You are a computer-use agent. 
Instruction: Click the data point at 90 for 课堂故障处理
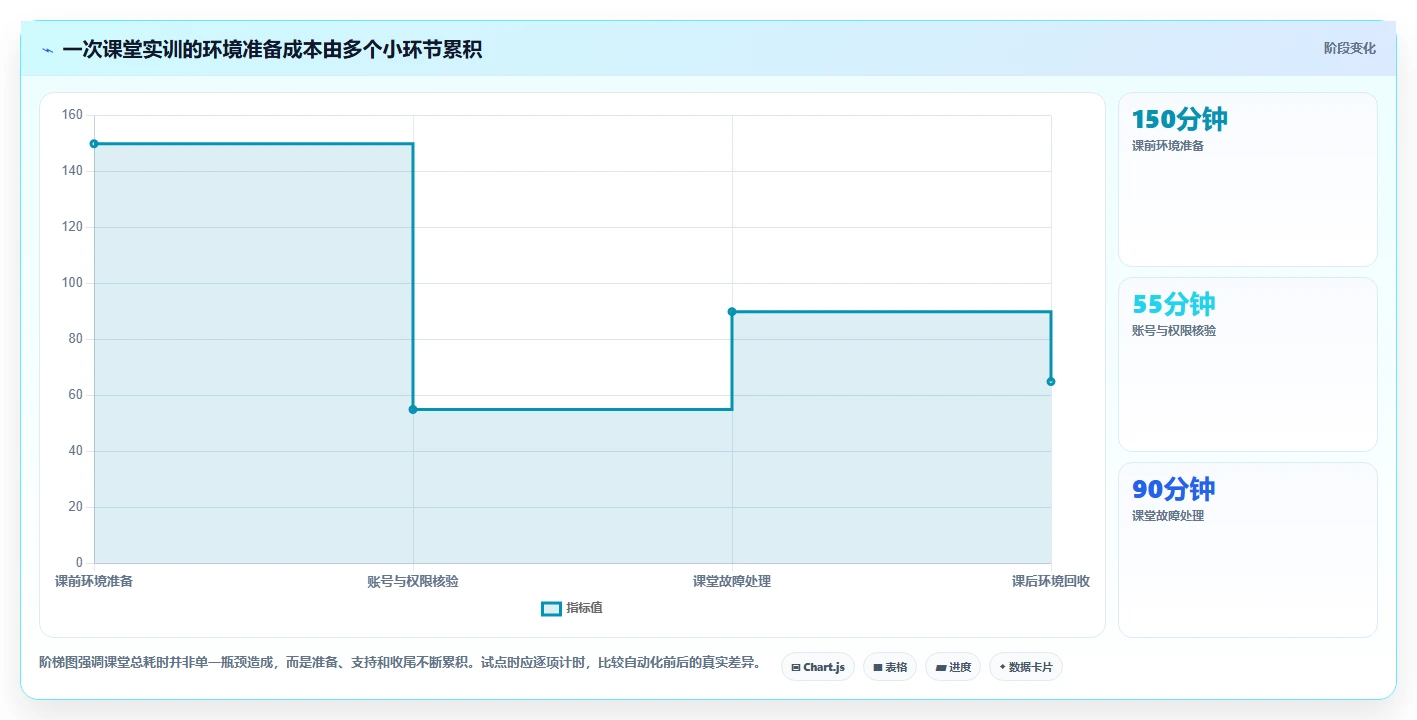click(732, 312)
